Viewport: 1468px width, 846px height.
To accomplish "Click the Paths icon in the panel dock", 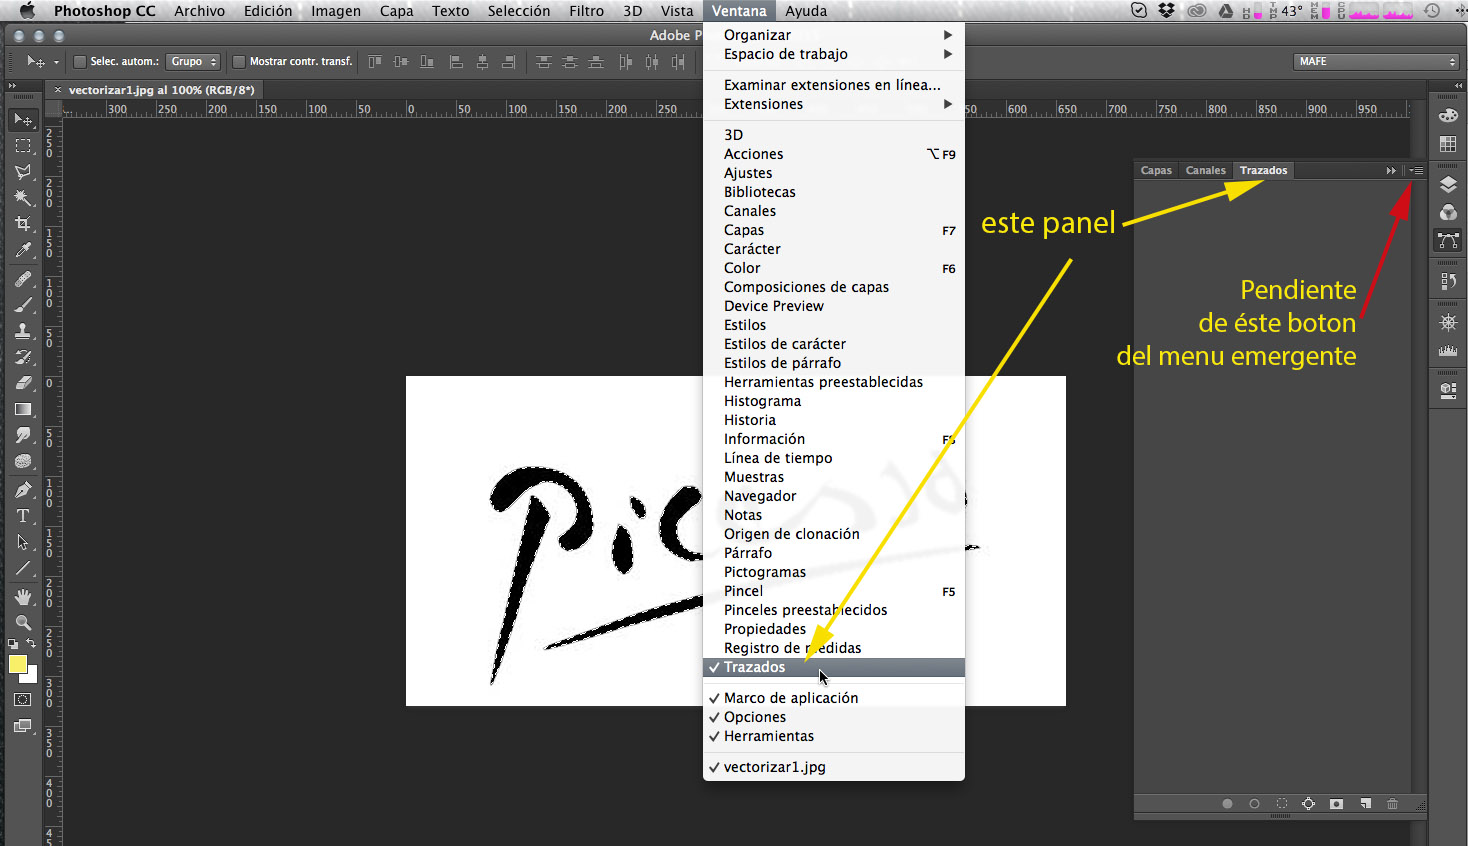I will 1447,241.
